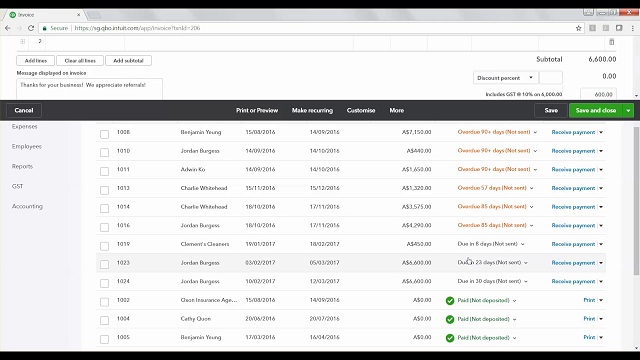
Task: Go to the GST sidebar item
Action: click(x=18, y=186)
